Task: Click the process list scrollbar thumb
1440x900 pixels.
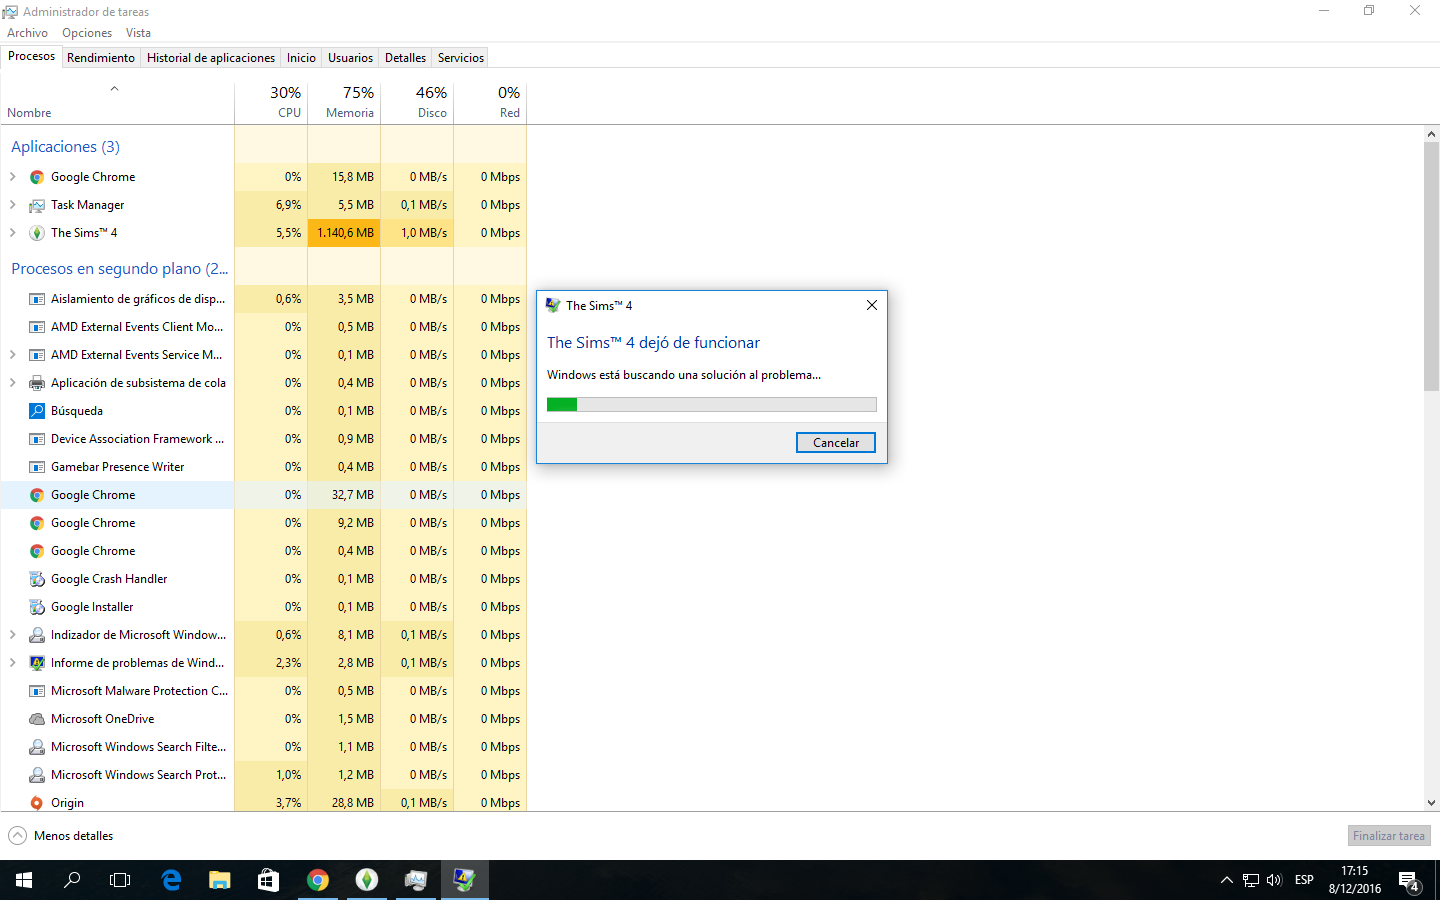Action: (x=1431, y=266)
